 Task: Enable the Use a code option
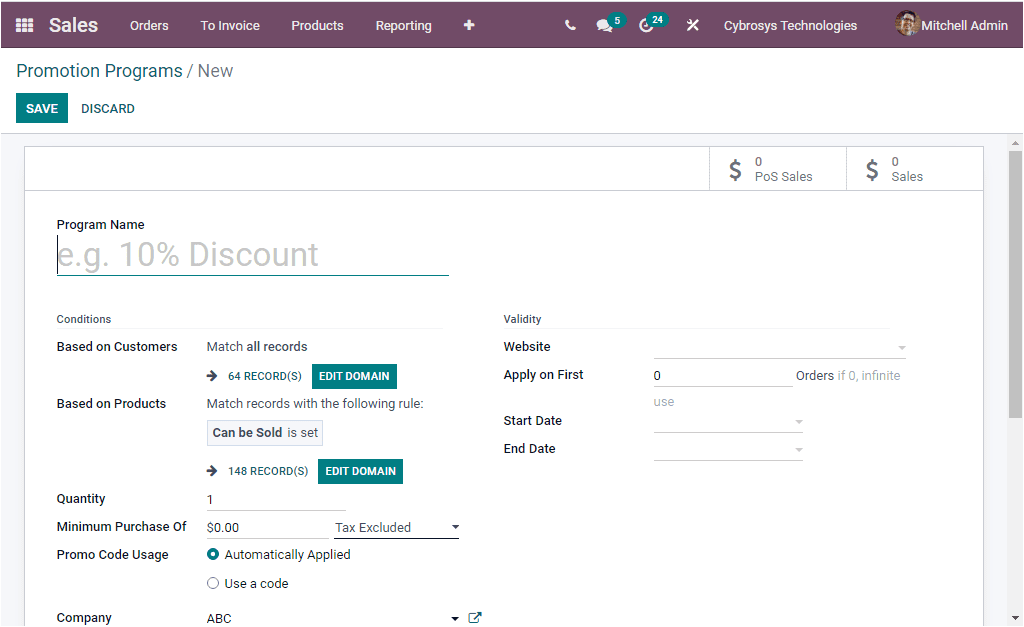pos(212,582)
